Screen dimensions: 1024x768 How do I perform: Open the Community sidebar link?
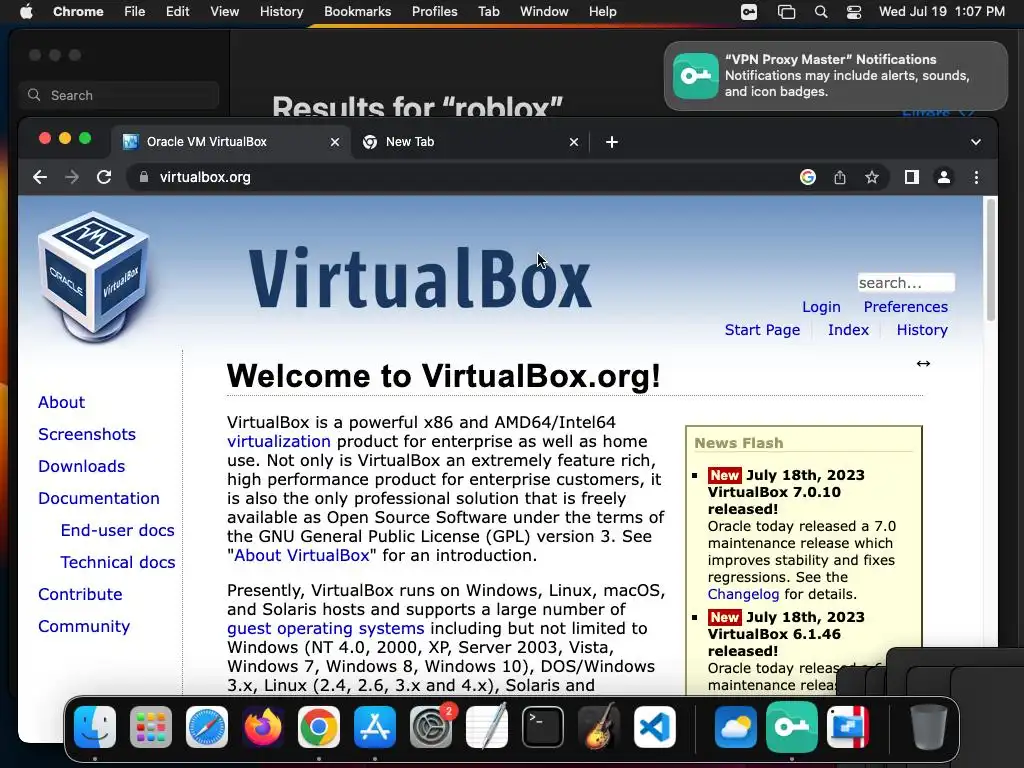coord(84,626)
